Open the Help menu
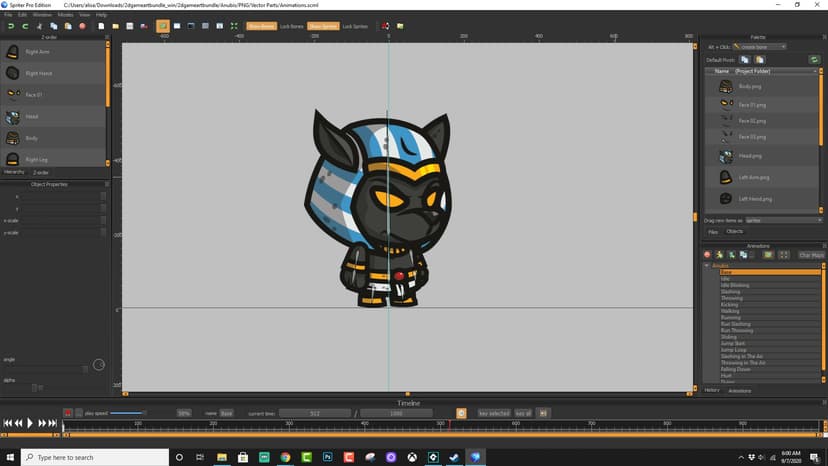Screen dimensions: 828x466 101,15
